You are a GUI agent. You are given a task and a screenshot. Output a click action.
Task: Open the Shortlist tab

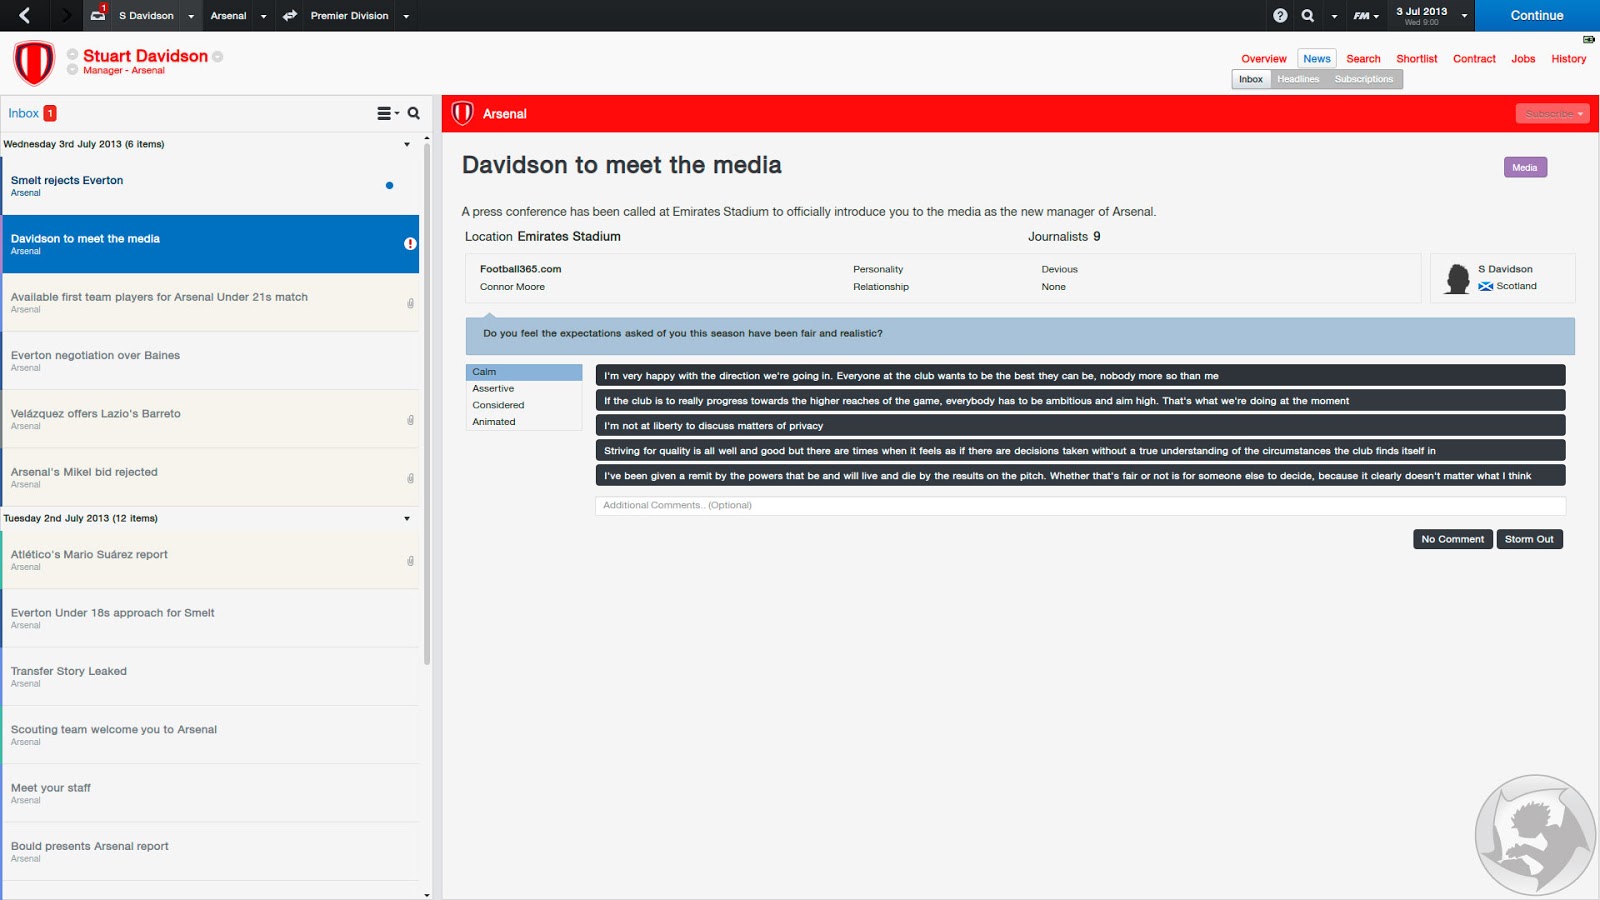1417,59
